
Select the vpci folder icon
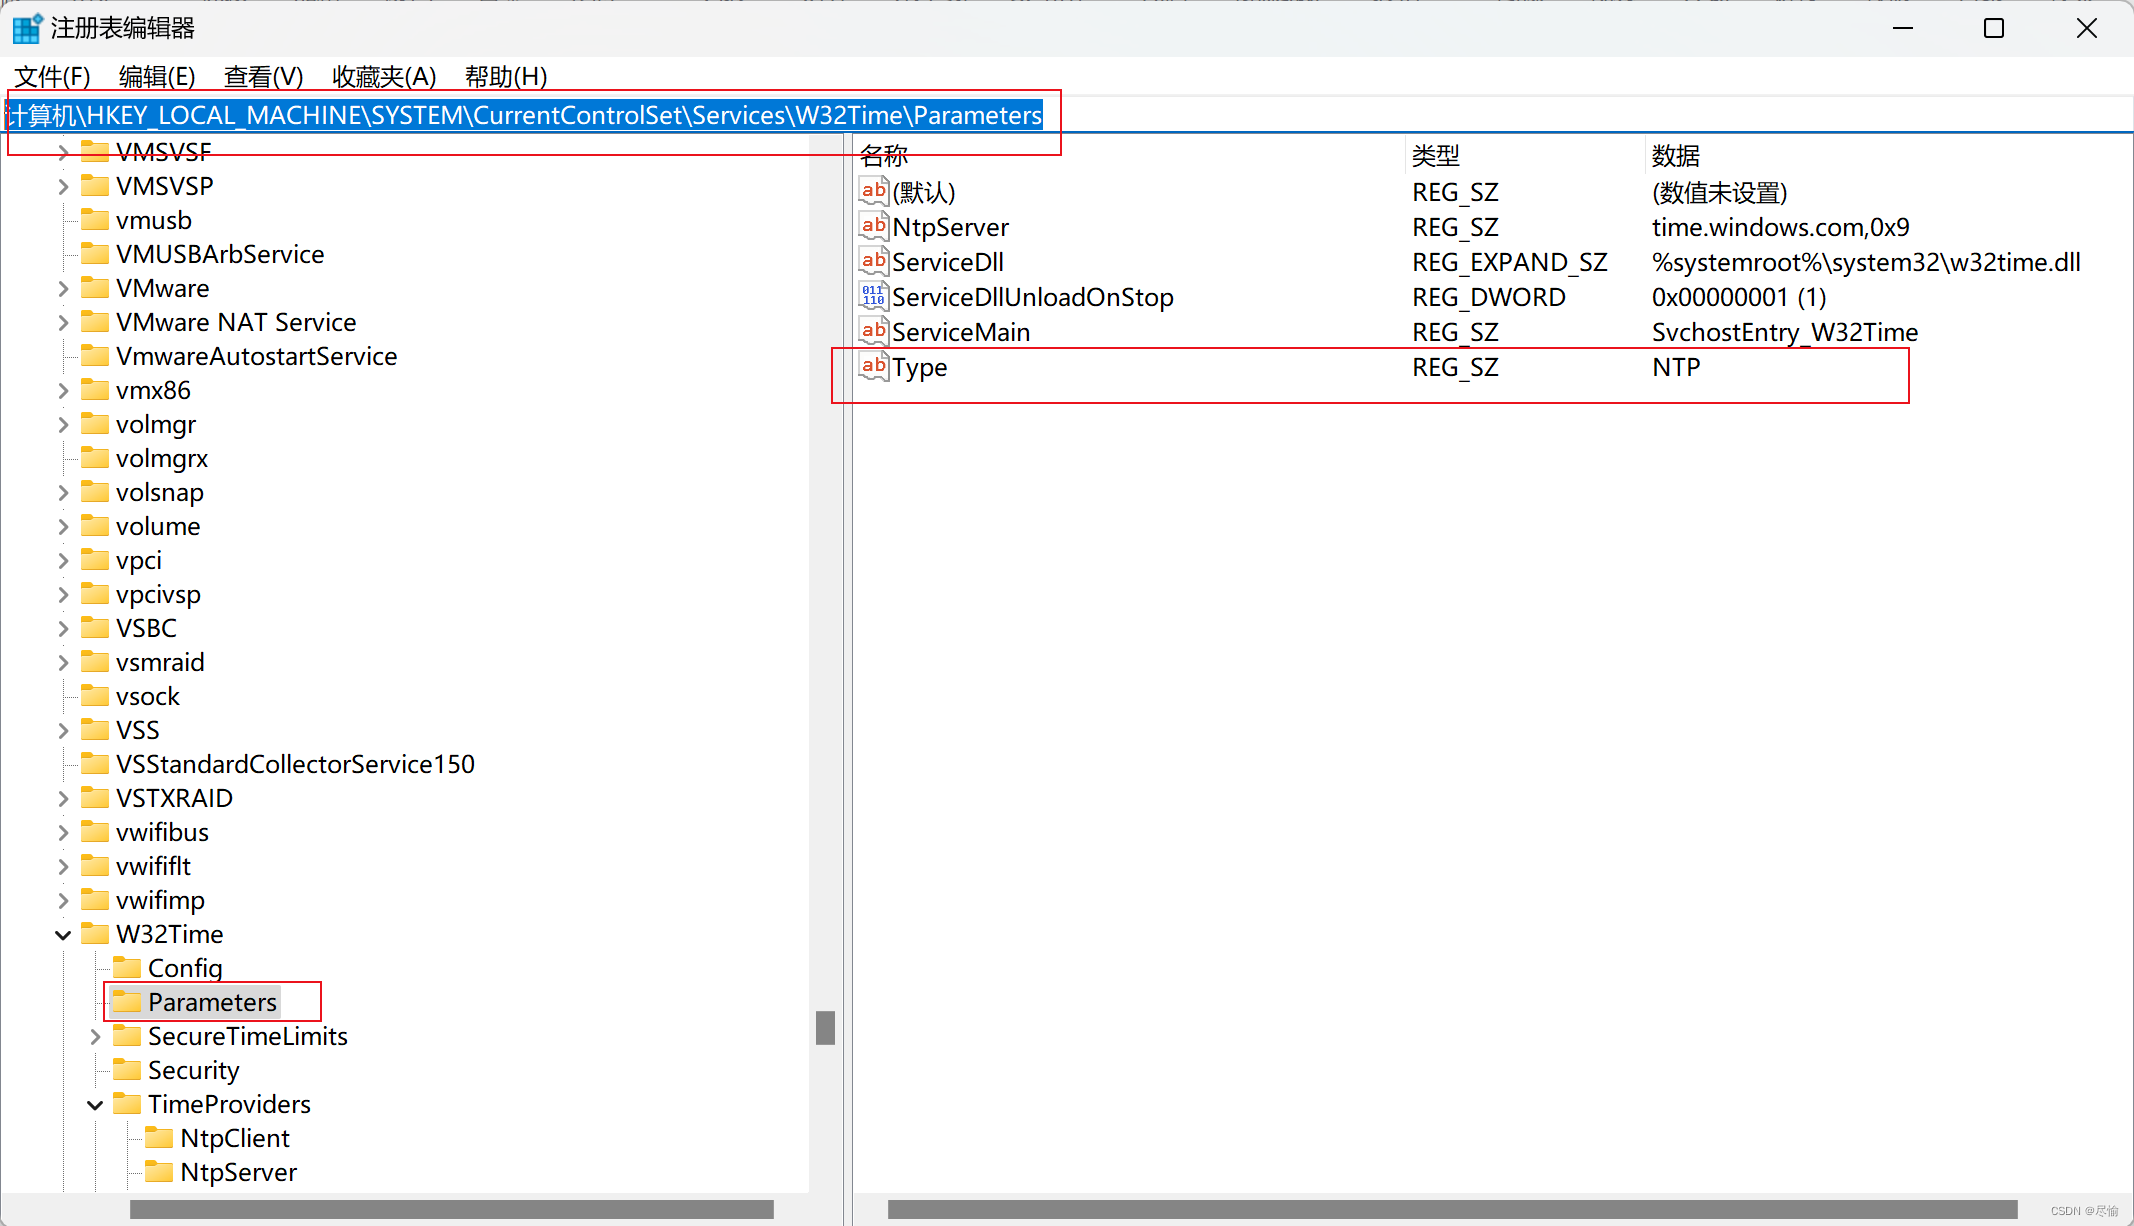tap(95, 559)
